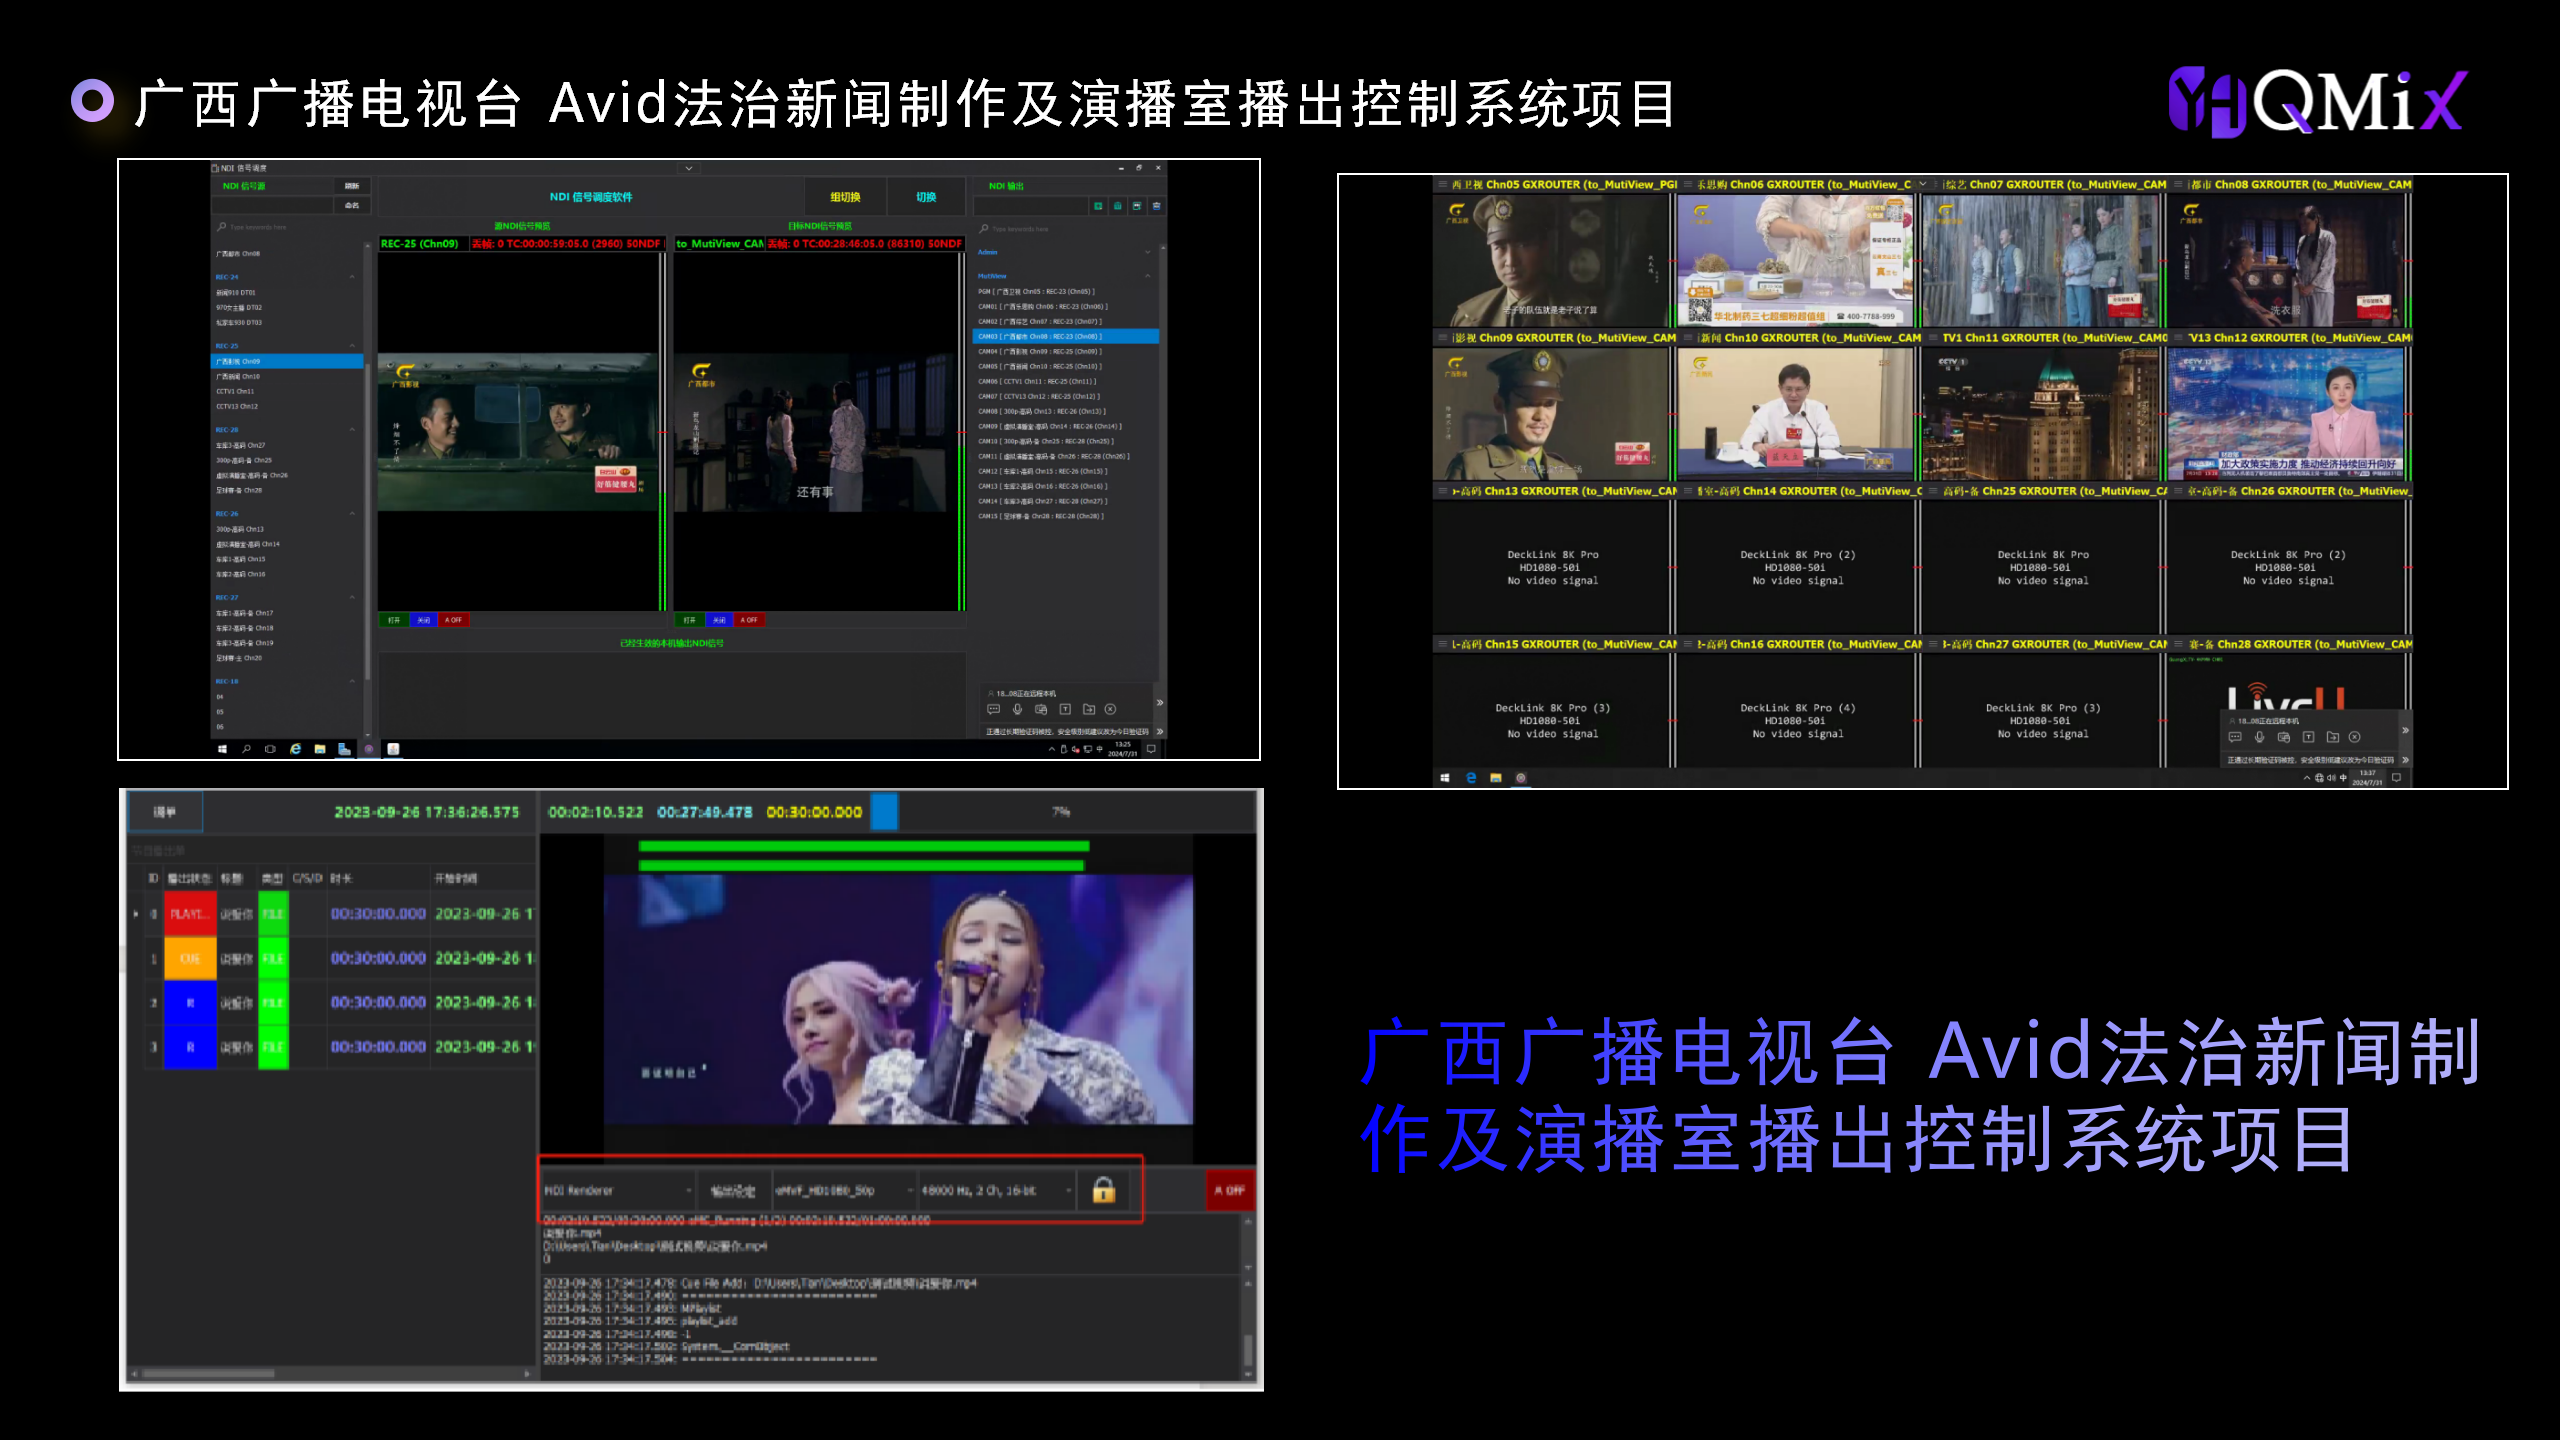Open the chat bubble icon in remote bar

coord(993,709)
